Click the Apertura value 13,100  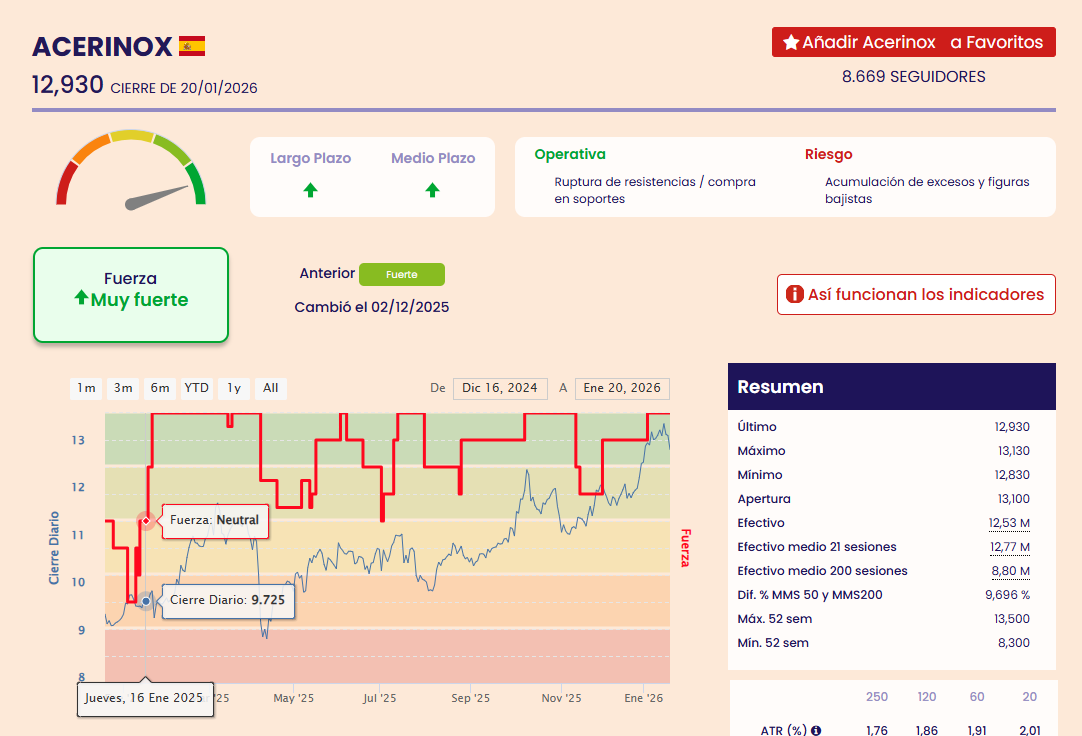coord(1014,499)
